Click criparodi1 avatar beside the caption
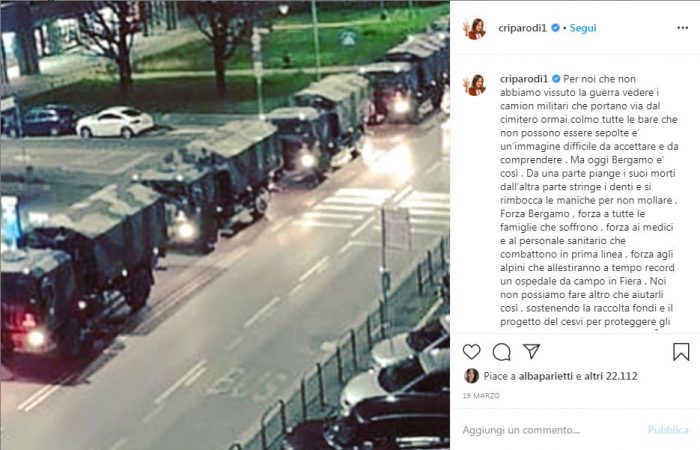 475,84
